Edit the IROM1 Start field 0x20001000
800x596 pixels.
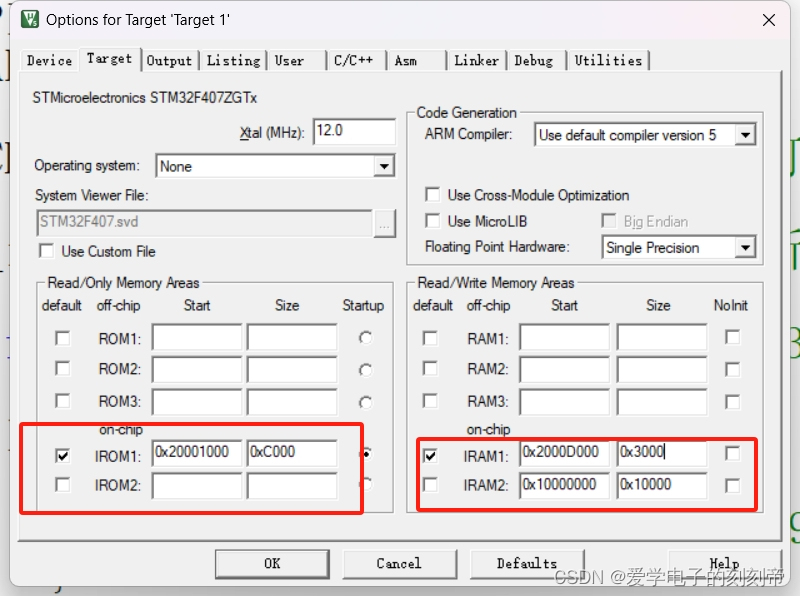tap(197, 453)
